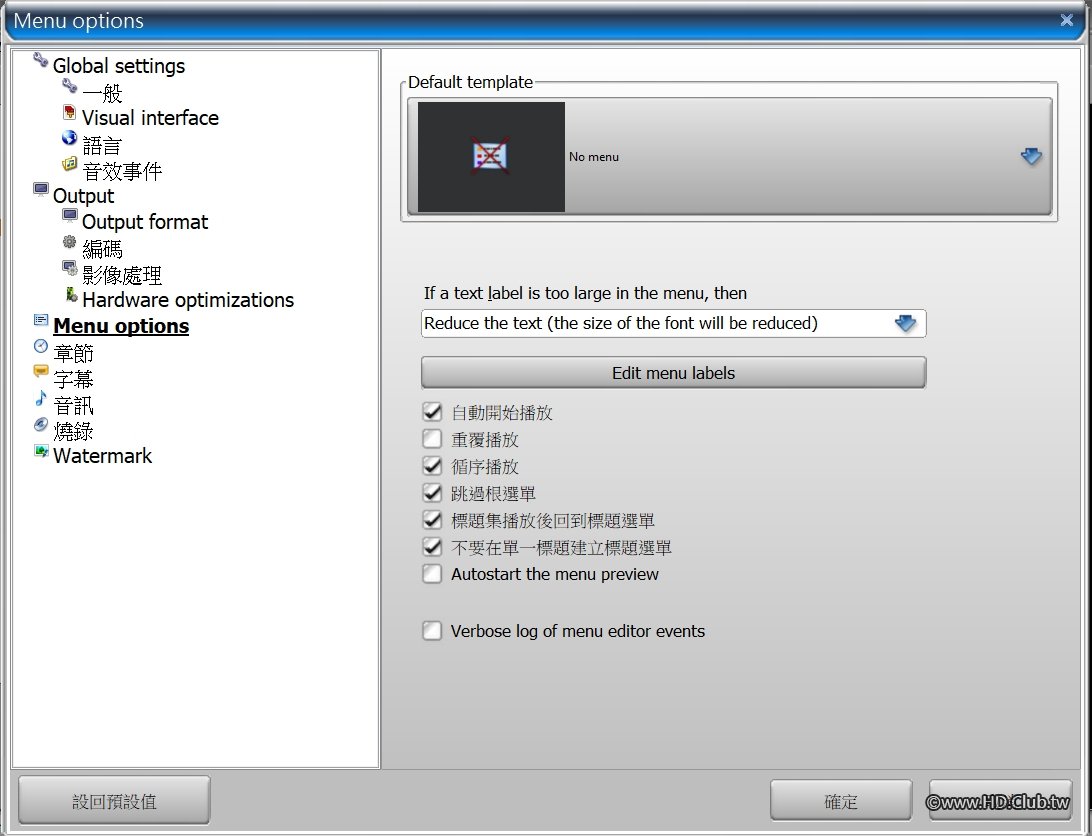Click the Watermark picture icon
The width and height of the screenshot is (1092, 836).
tap(41, 451)
